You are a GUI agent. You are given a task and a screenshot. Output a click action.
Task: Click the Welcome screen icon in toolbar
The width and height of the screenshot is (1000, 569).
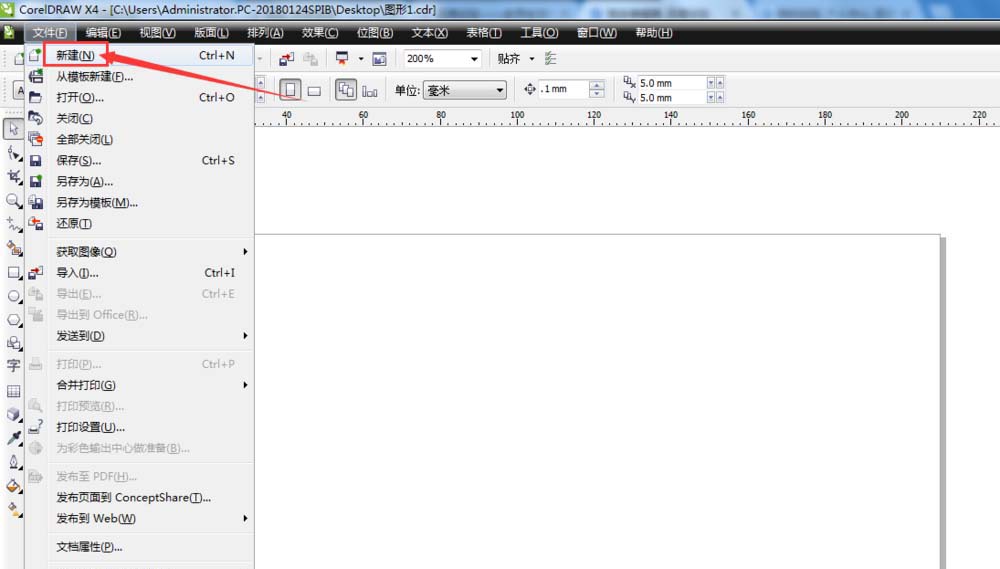click(379, 59)
